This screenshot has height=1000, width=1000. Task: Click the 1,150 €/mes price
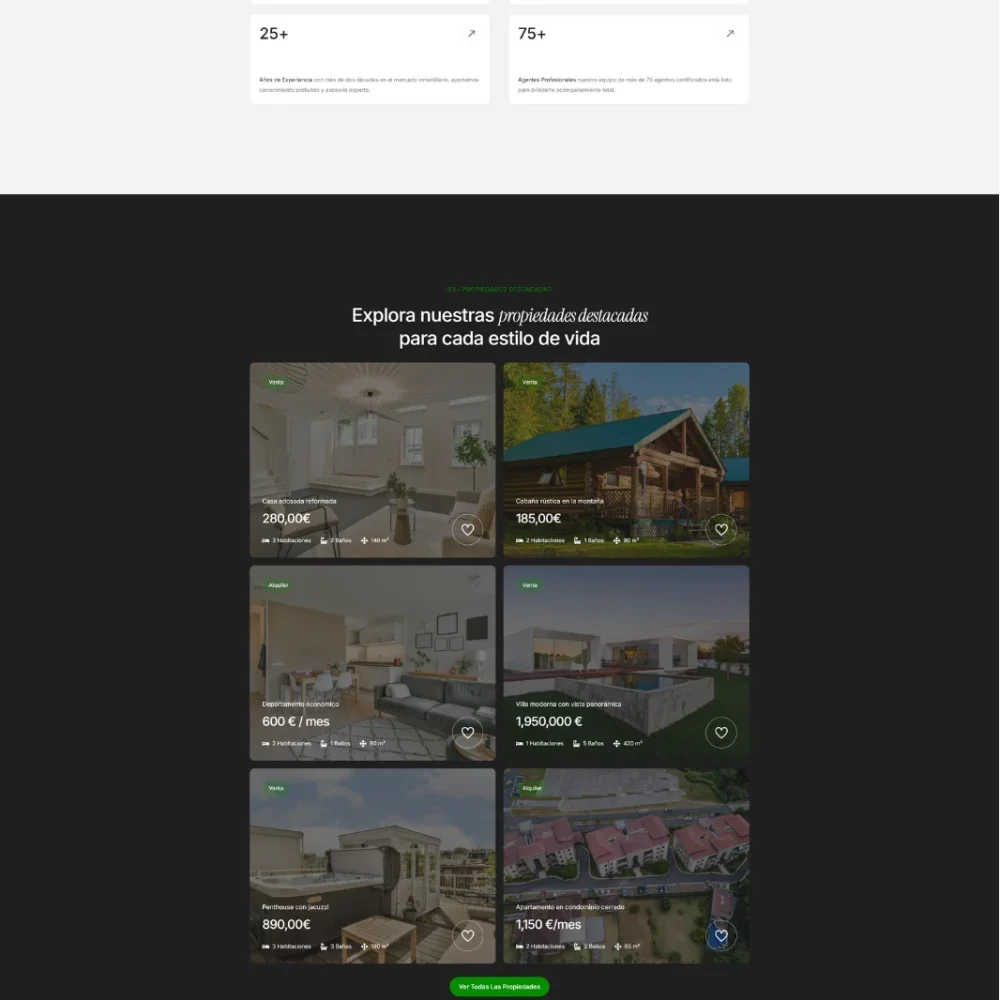coord(548,925)
